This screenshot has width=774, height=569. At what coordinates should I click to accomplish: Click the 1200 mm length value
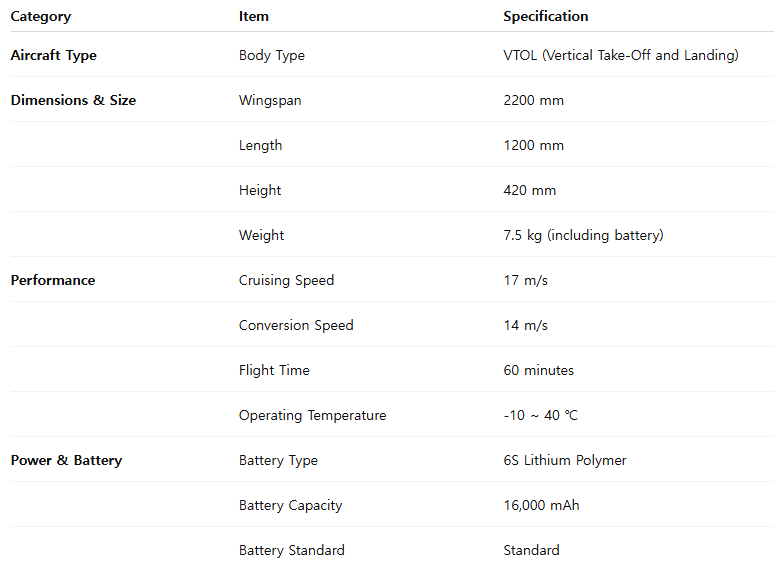tap(534, 145)
